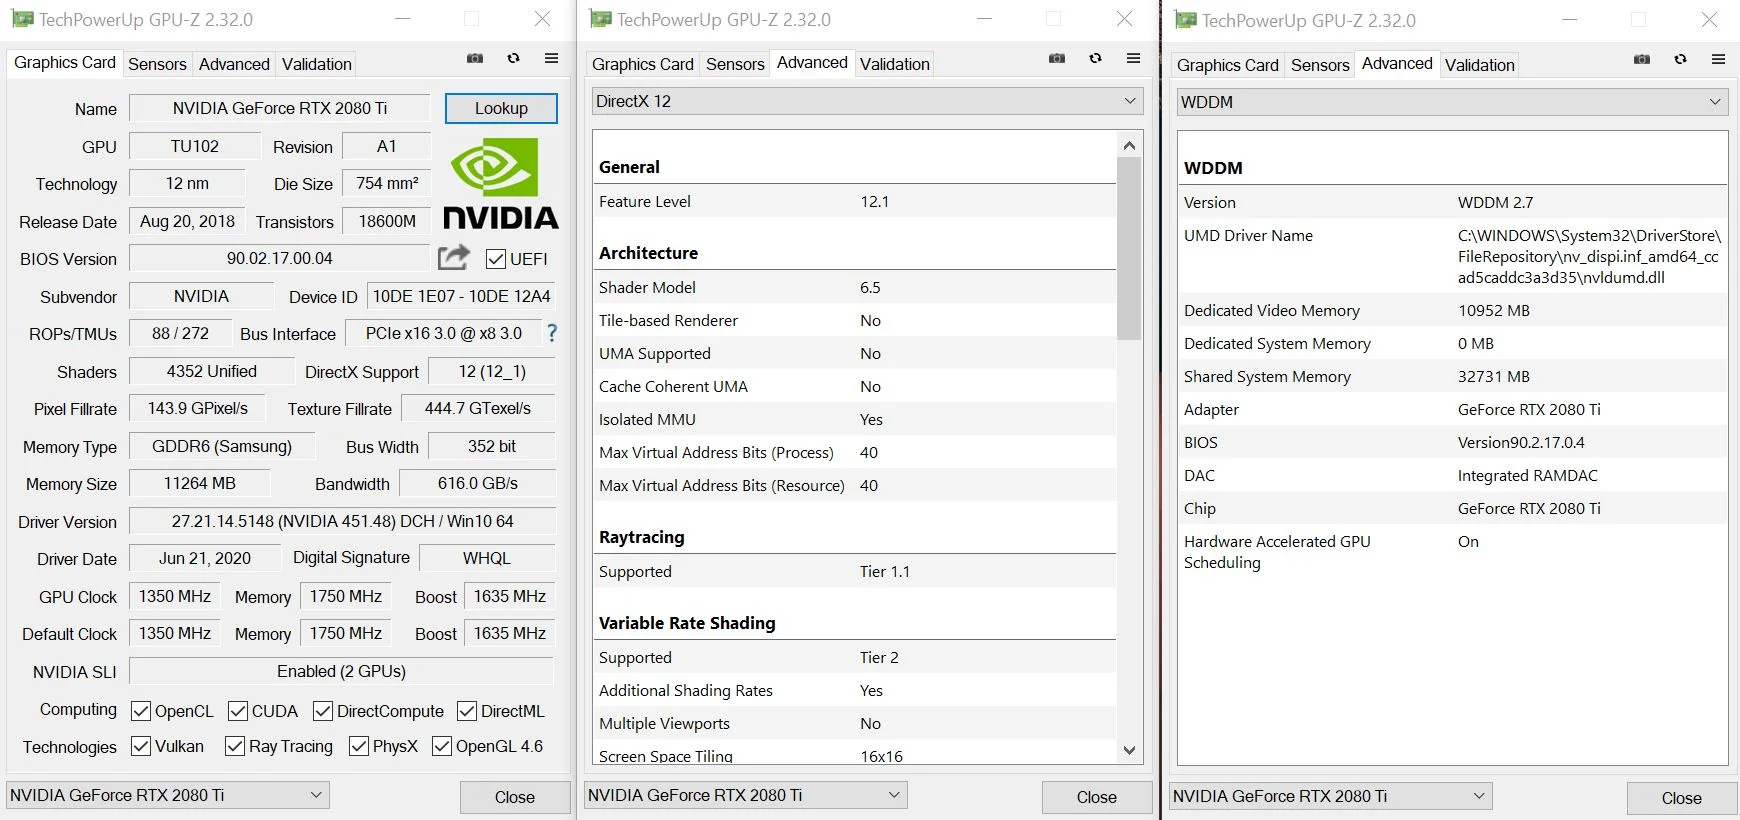
Task: Click the Driver Version field
Action: [x=342, y=521]
